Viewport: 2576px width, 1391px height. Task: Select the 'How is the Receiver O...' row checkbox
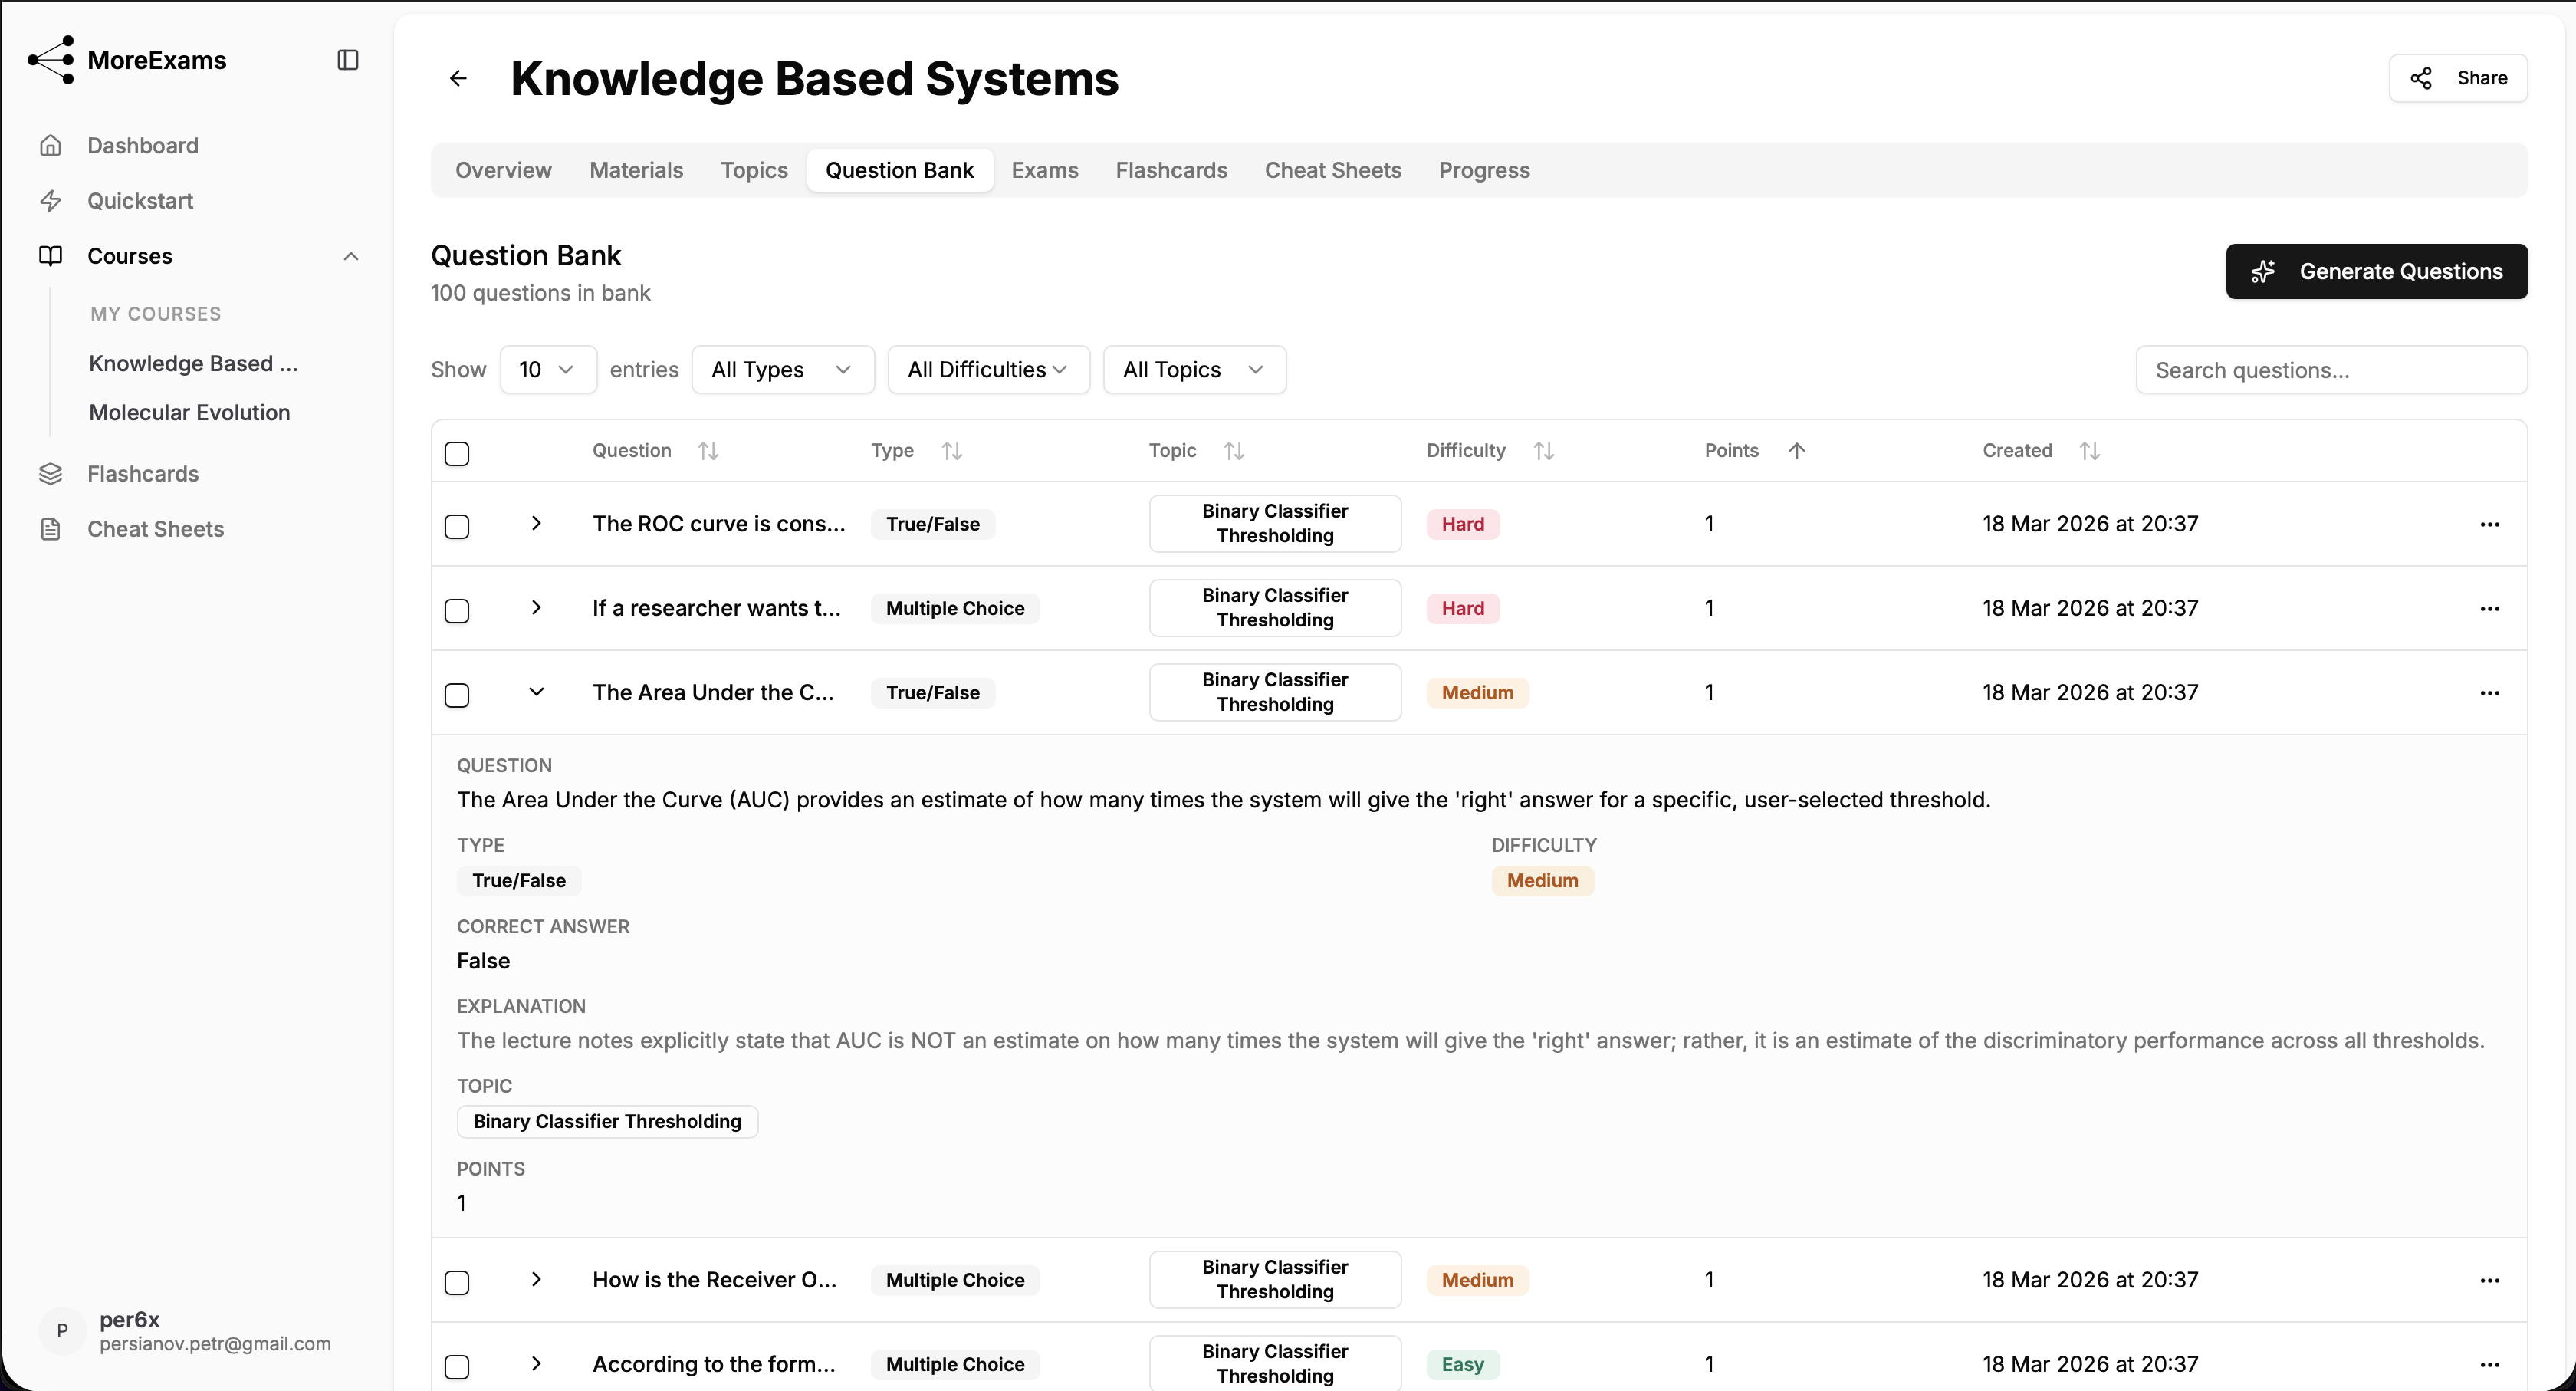[x=457, y=1283]
